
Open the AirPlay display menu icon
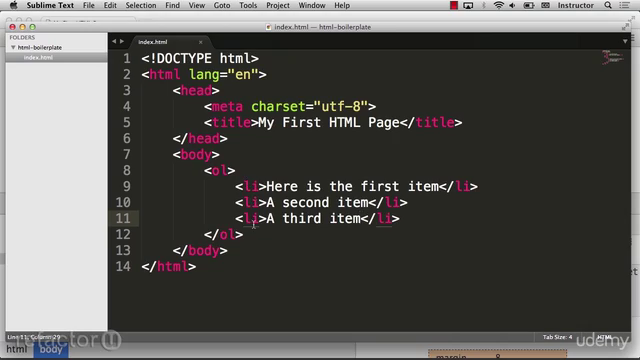(468, 5)
